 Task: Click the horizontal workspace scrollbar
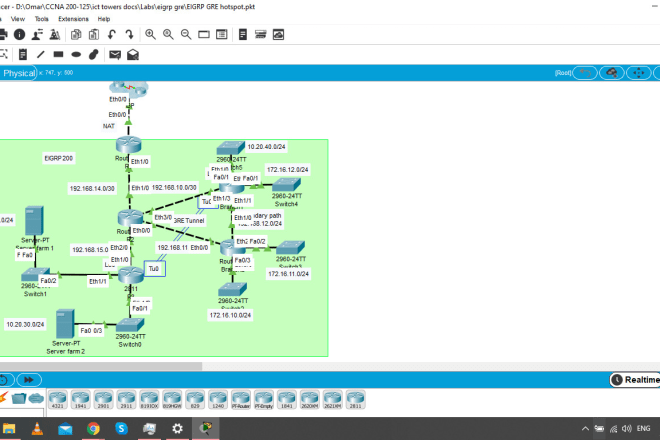click(x=101, y=366)
